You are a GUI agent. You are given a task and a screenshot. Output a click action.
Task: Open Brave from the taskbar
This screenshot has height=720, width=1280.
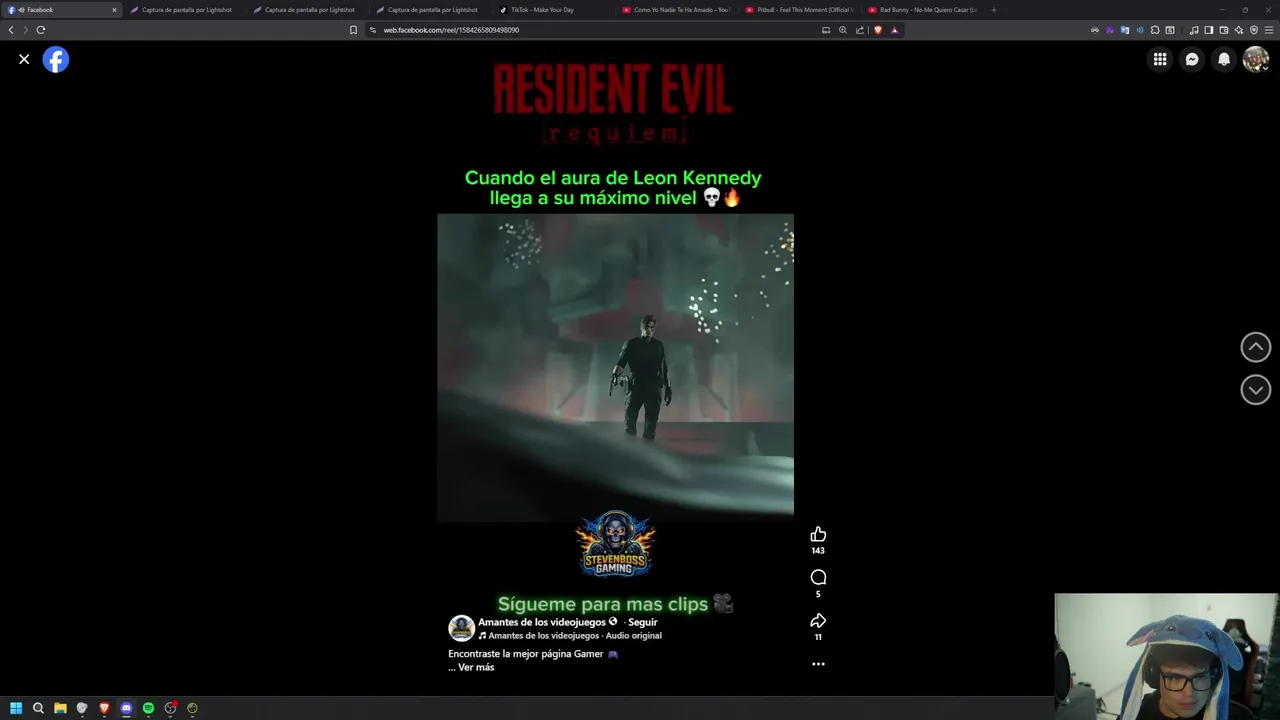104,708
